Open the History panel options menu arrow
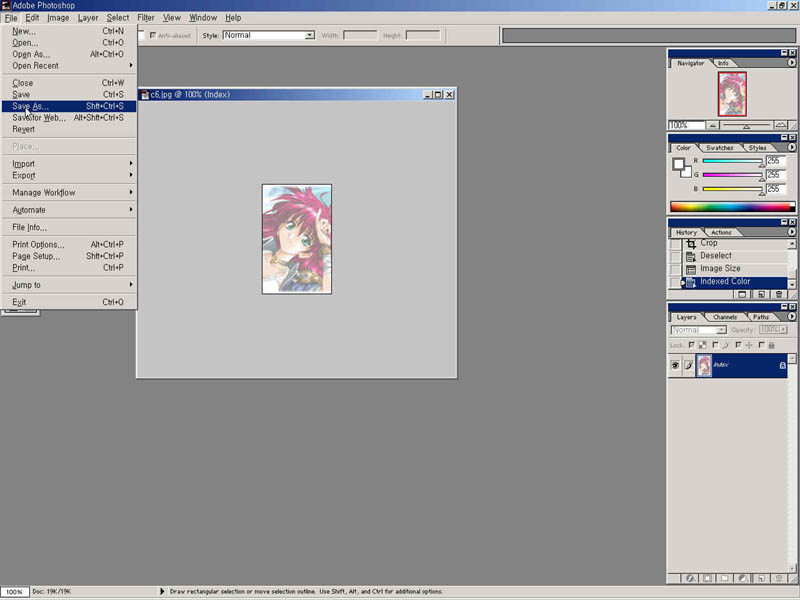The image size is (800, 600). [791, 232]
